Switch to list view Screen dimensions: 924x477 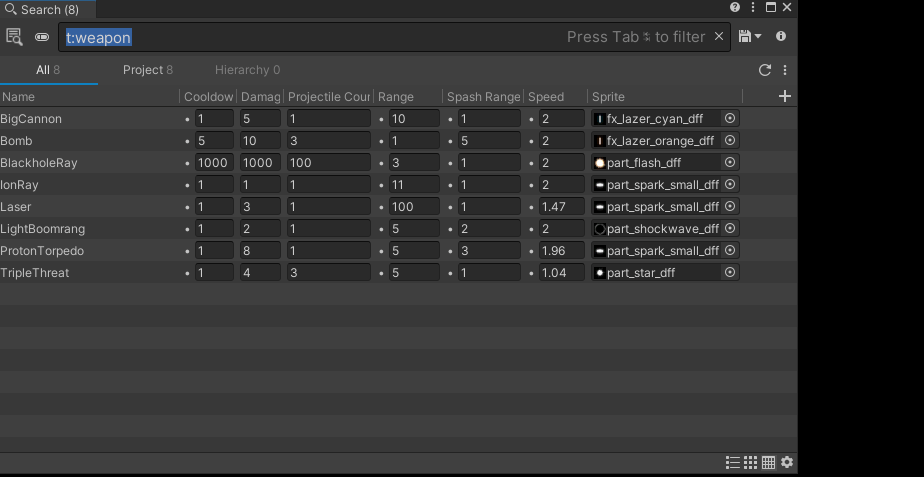click(733, 462)
